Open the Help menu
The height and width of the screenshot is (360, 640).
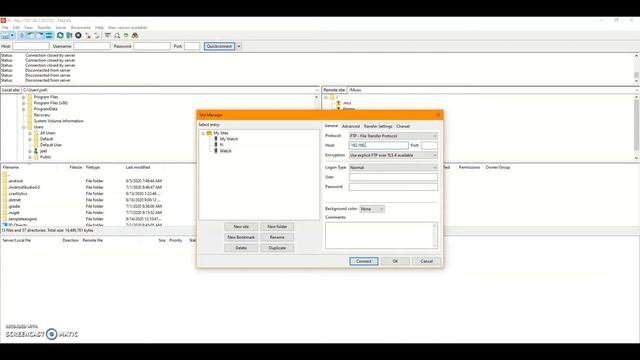(99, 27)
